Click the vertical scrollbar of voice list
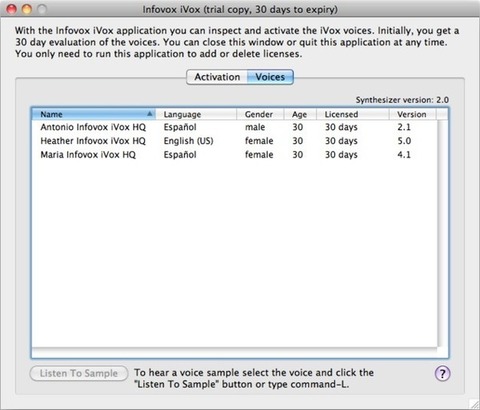 (442, 233)
